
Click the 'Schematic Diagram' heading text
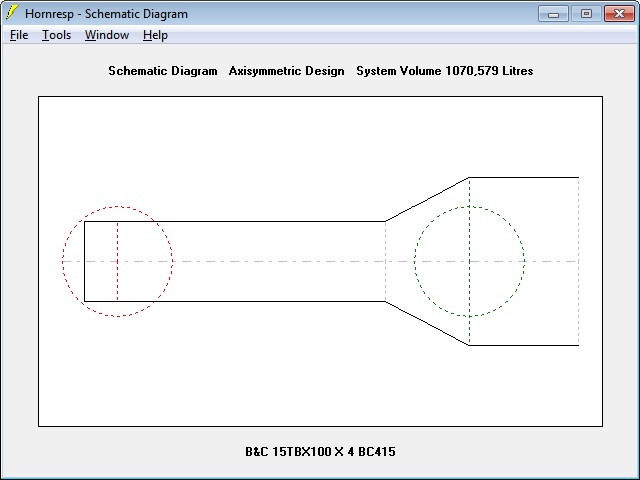coord(162,71)
